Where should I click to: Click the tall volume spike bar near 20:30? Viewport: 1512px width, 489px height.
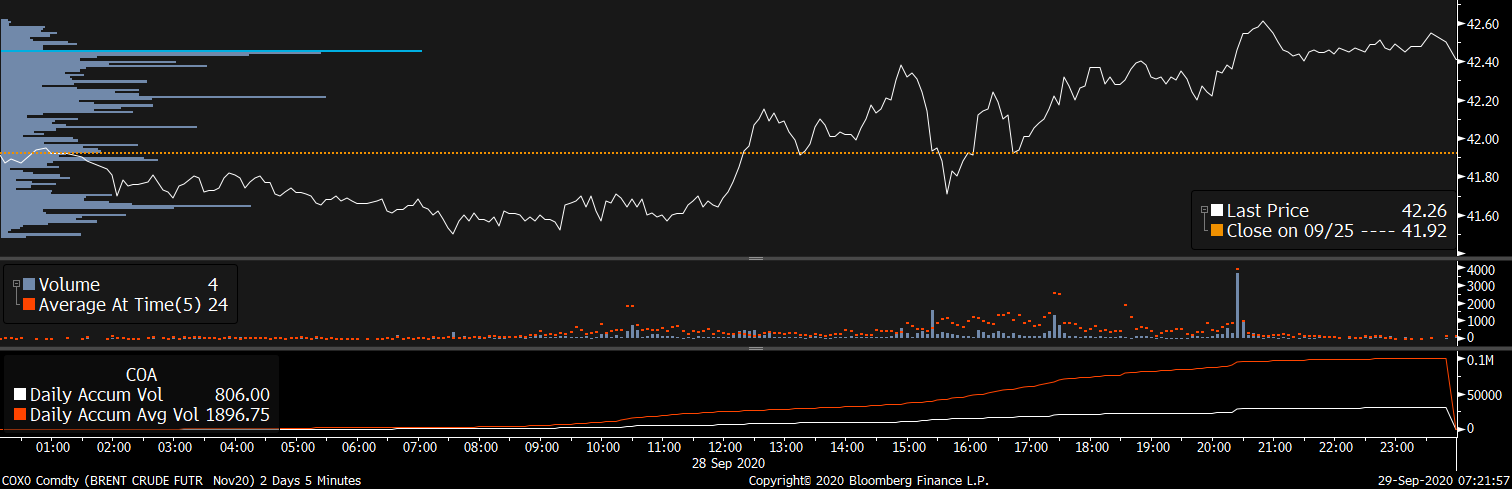1238,305
